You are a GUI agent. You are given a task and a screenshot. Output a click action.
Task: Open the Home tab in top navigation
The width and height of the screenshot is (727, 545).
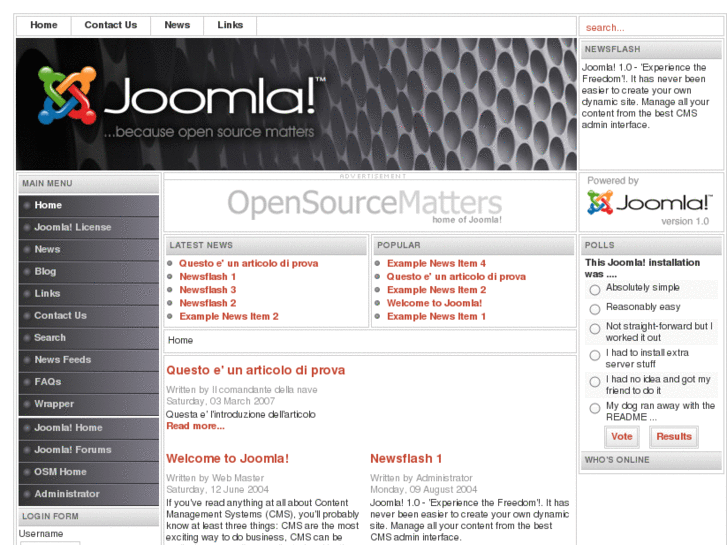(44, 26)
